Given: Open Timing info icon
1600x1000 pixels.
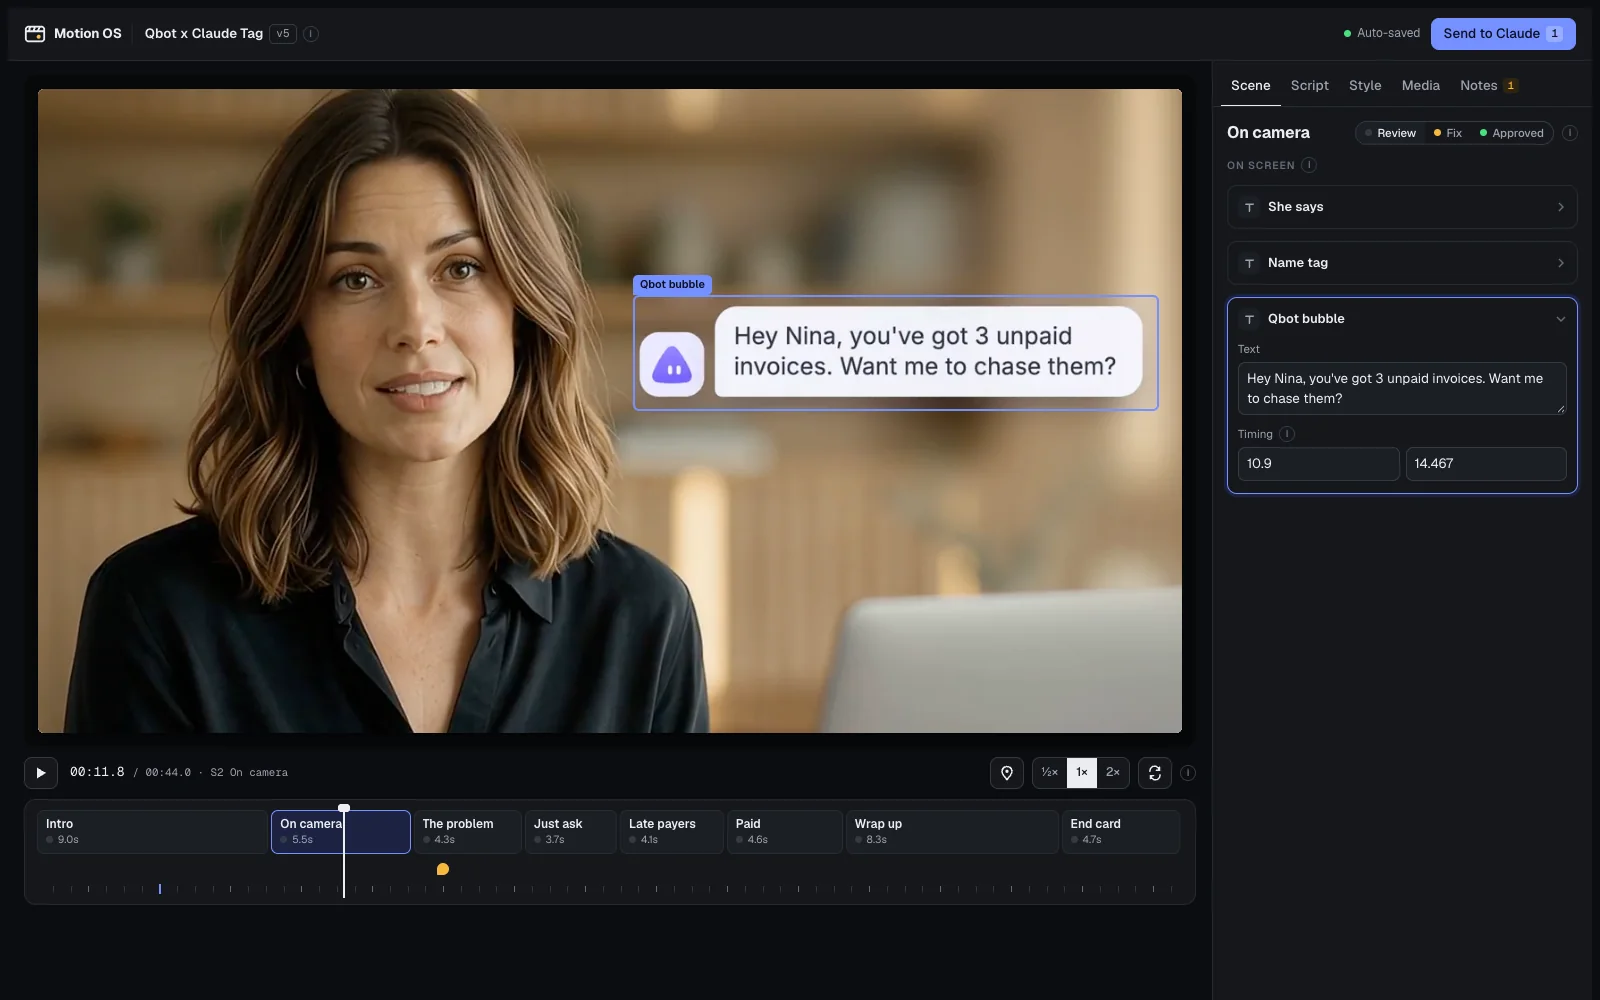Looking at the screenshot, I should tap(1287, 434).
